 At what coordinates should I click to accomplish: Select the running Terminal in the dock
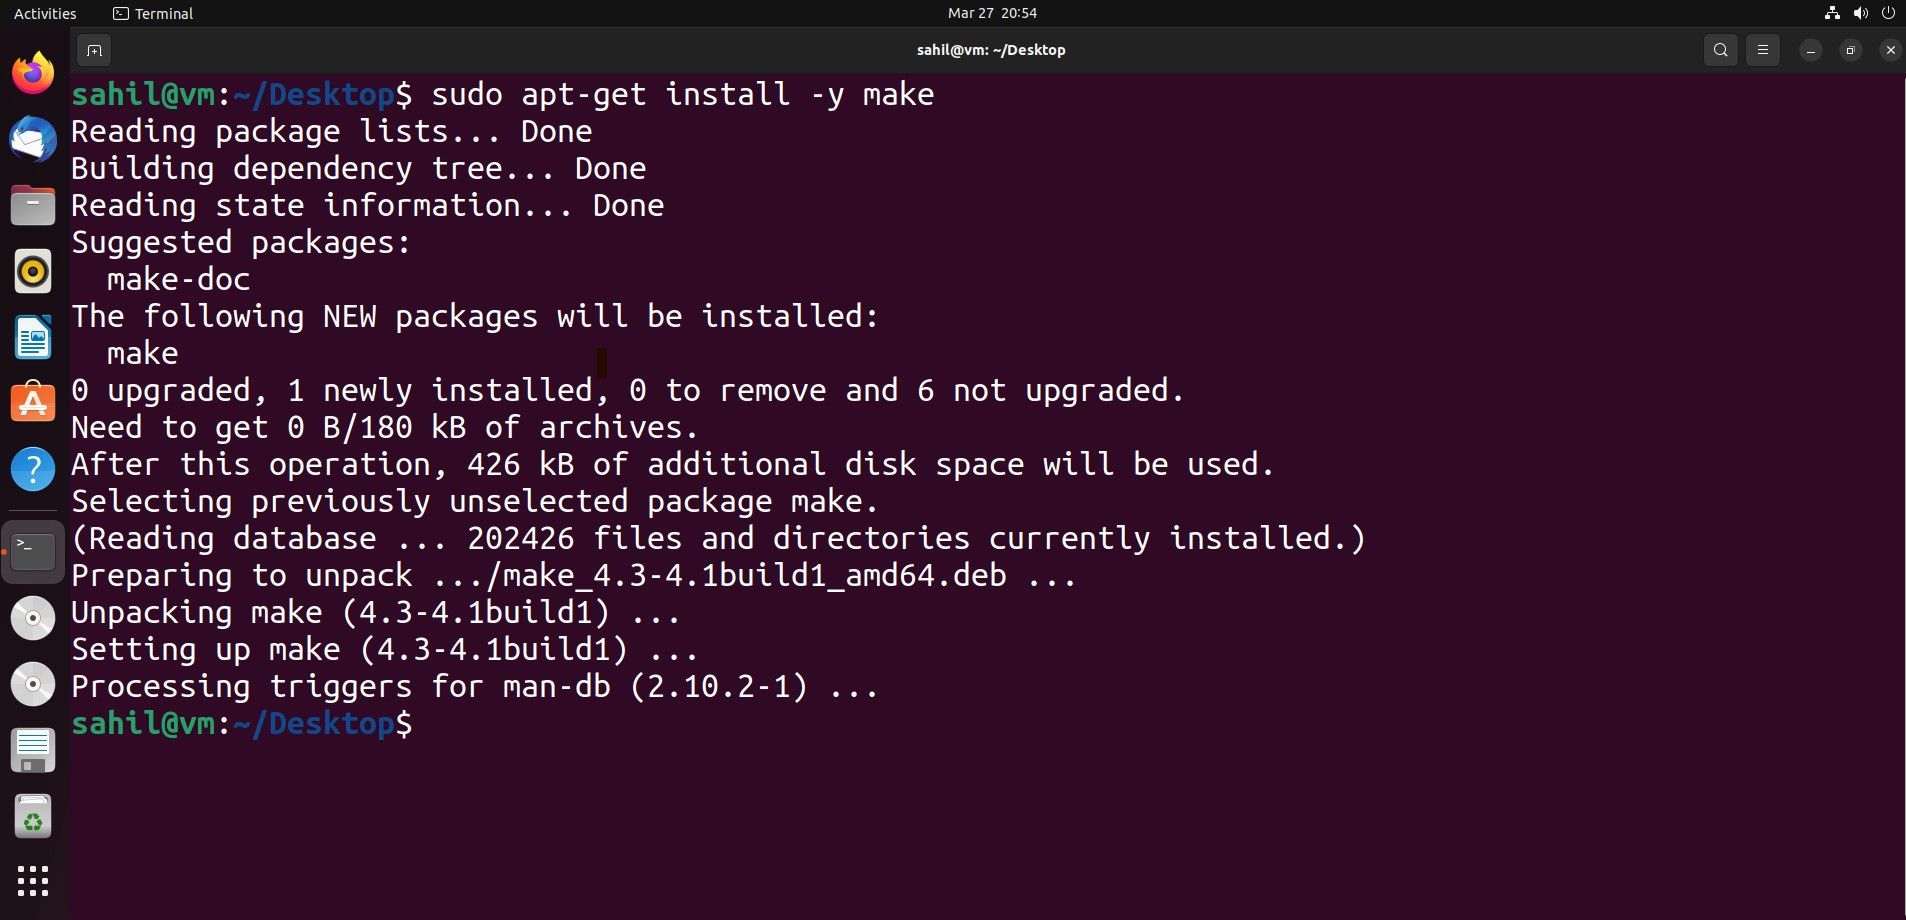(33, 550)
